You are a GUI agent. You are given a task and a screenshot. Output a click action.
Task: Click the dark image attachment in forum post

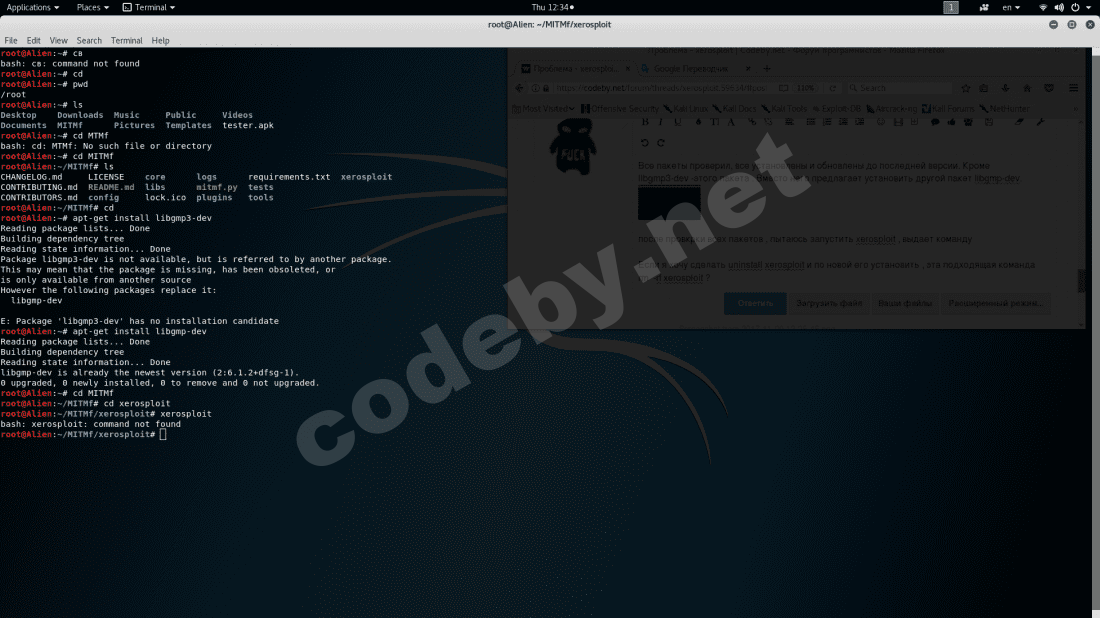pos(669,203)
